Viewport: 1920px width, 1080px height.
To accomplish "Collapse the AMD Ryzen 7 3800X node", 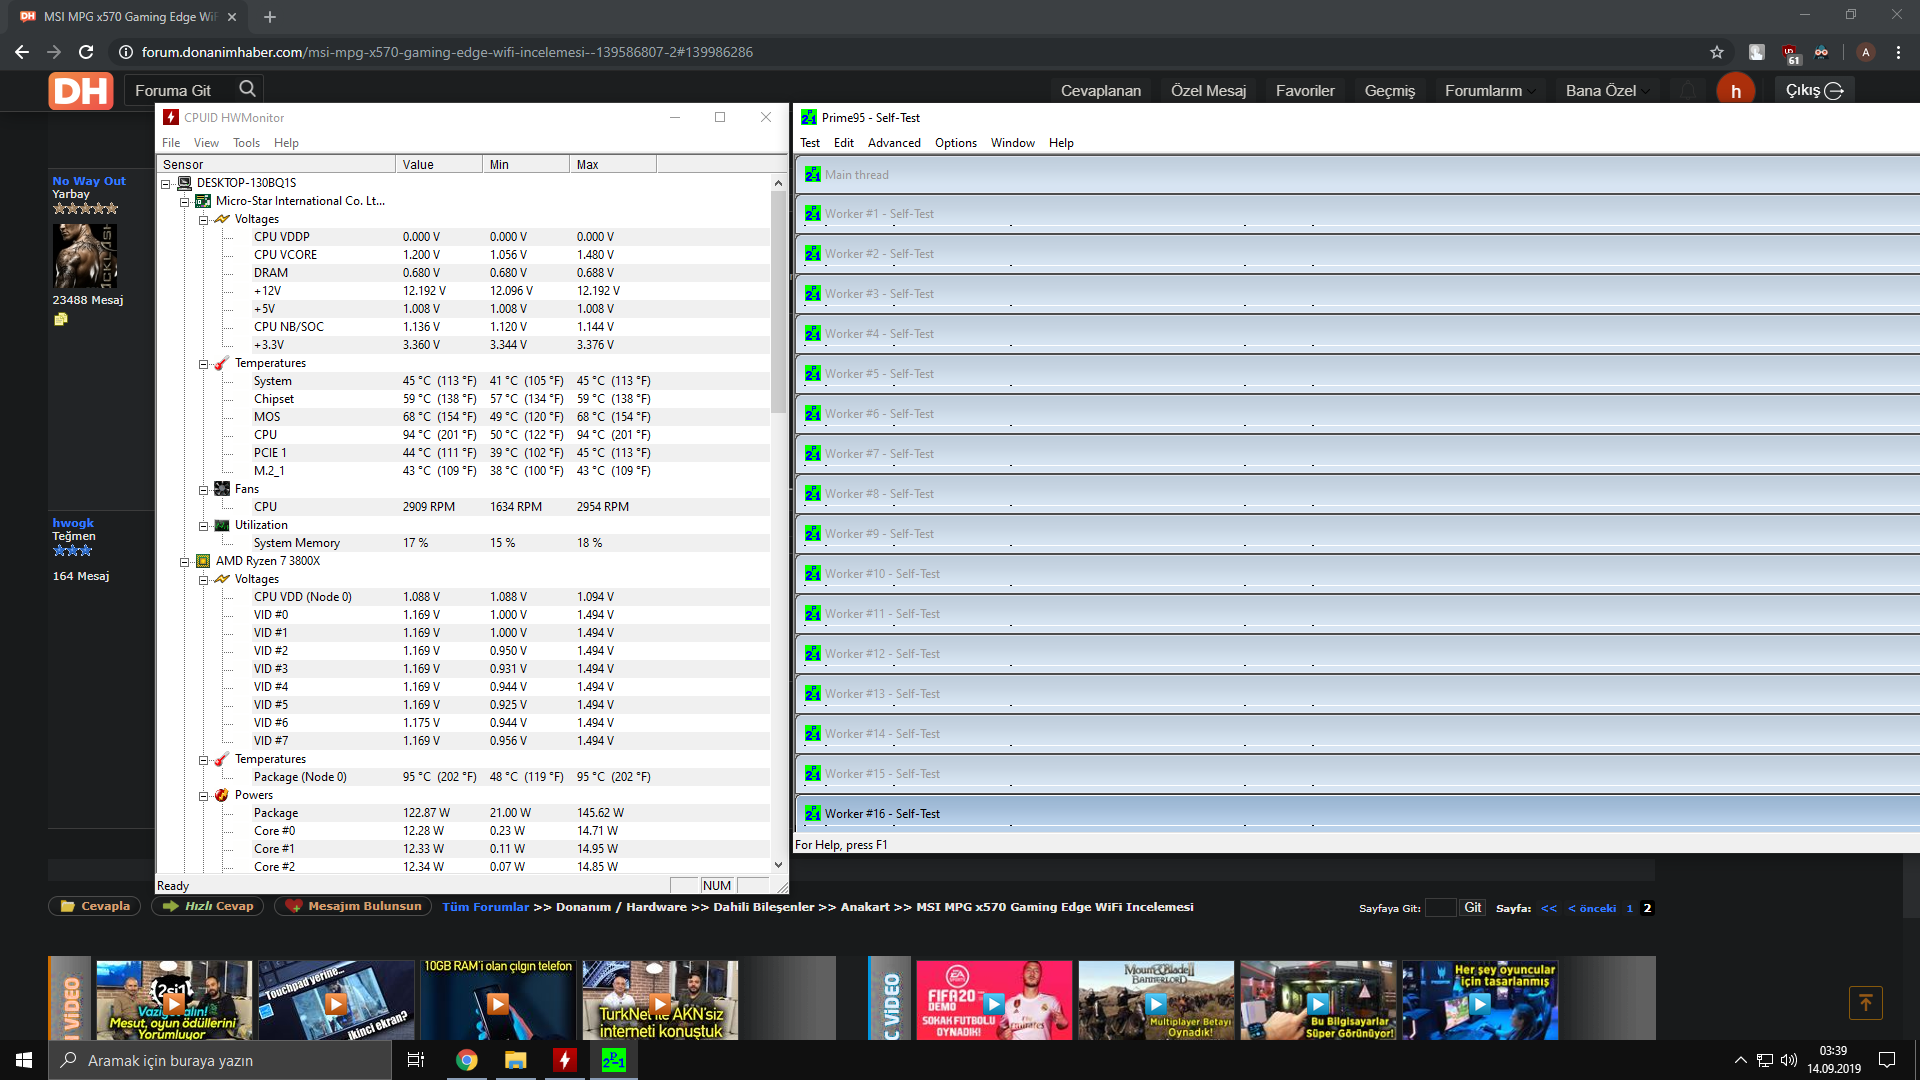I will click(x=185, y=562).
